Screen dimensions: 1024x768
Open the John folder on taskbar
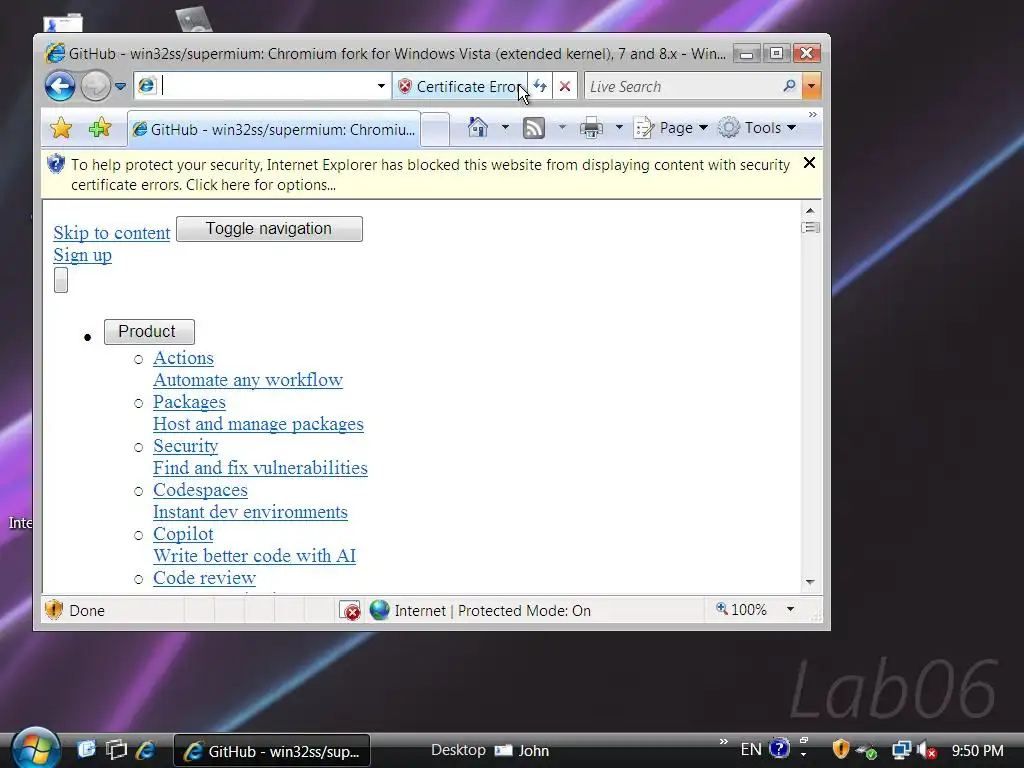tap(521, 750)
